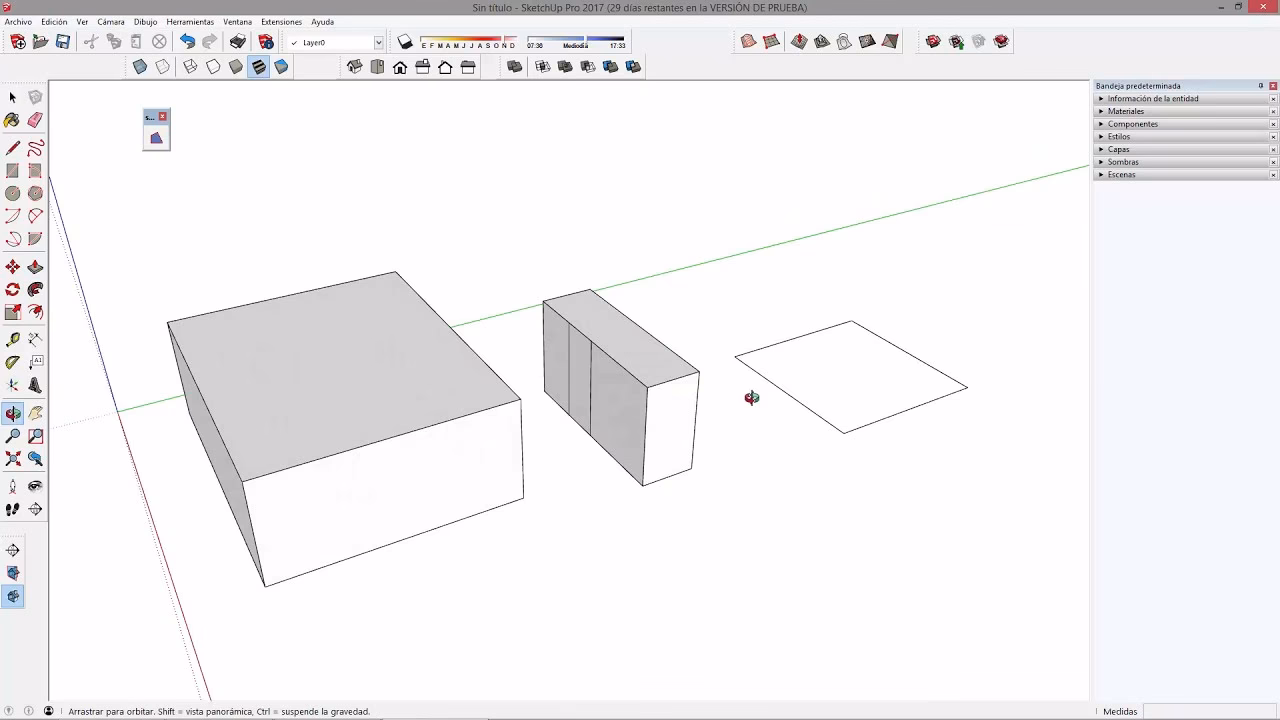The width and height of the screenshot is (1280, 720).
Task: Select the Tape Measure tool
Action: tap(12, 339)
